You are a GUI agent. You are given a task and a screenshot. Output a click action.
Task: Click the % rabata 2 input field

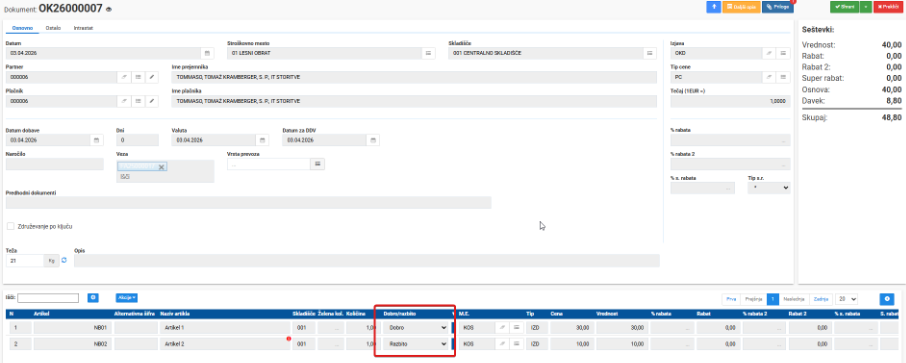[x=730, y=164]
